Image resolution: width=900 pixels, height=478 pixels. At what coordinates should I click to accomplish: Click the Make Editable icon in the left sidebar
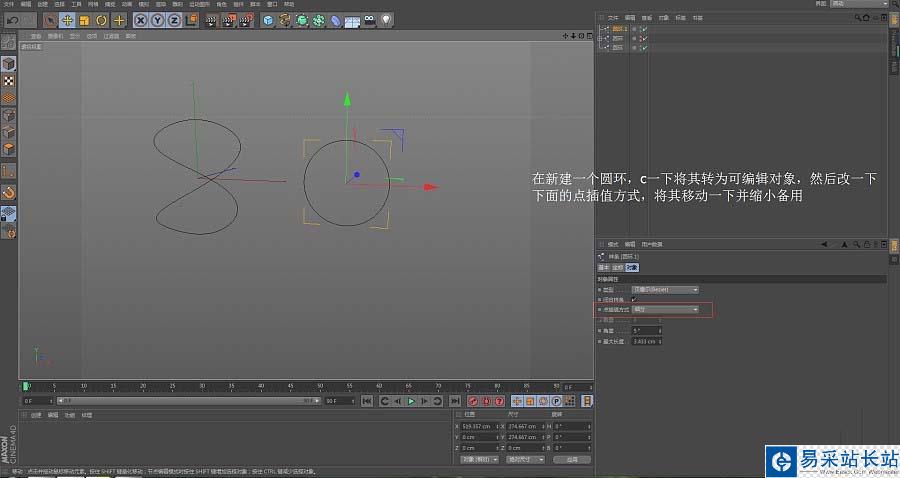point(9,42)
